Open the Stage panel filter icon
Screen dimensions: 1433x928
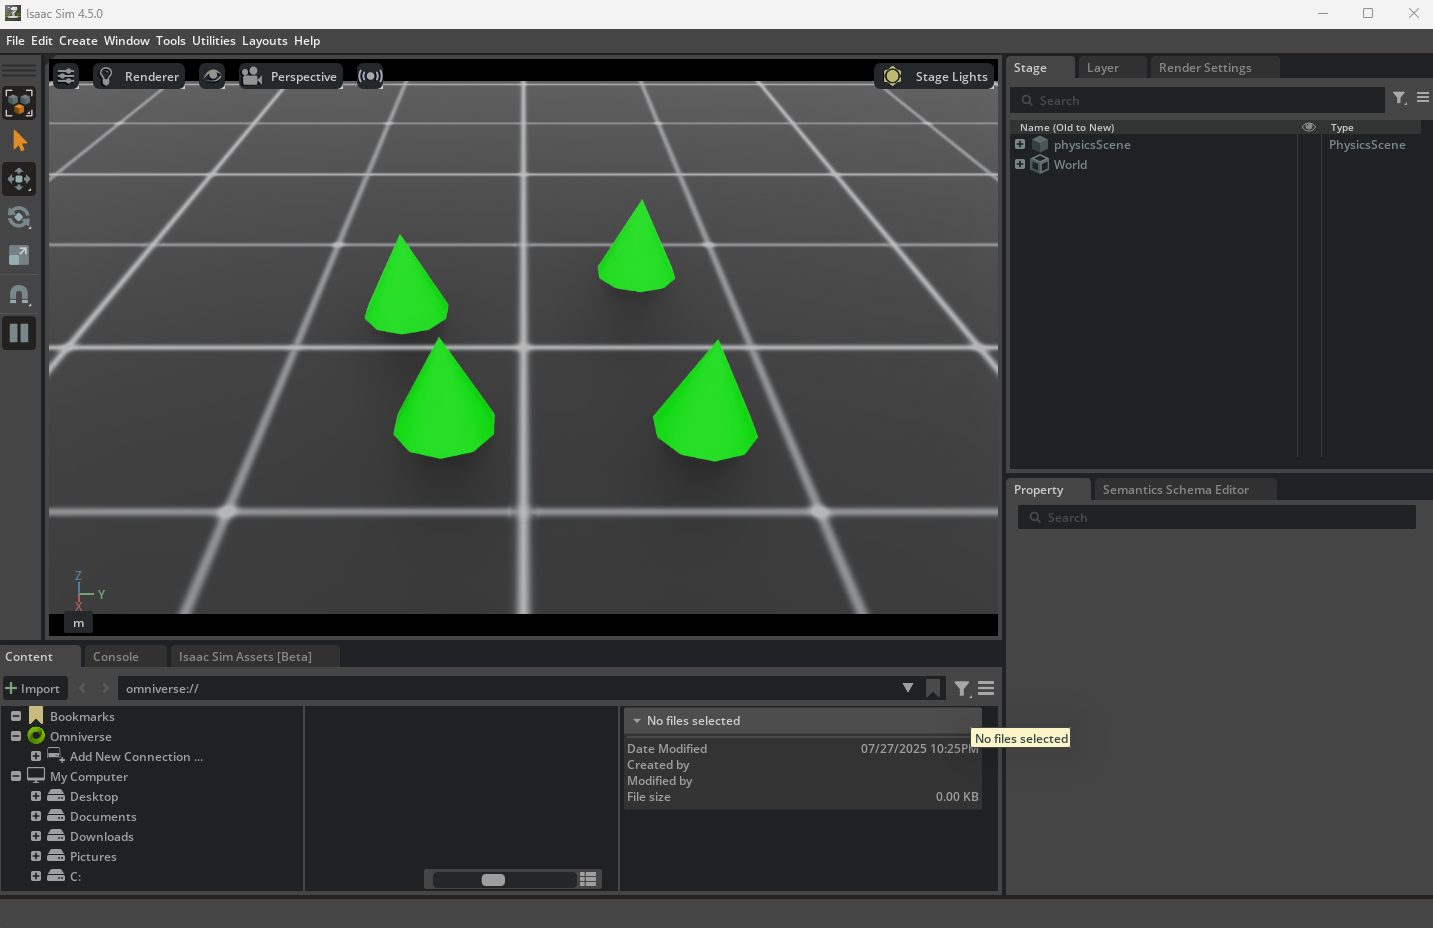click(1400, 98)
